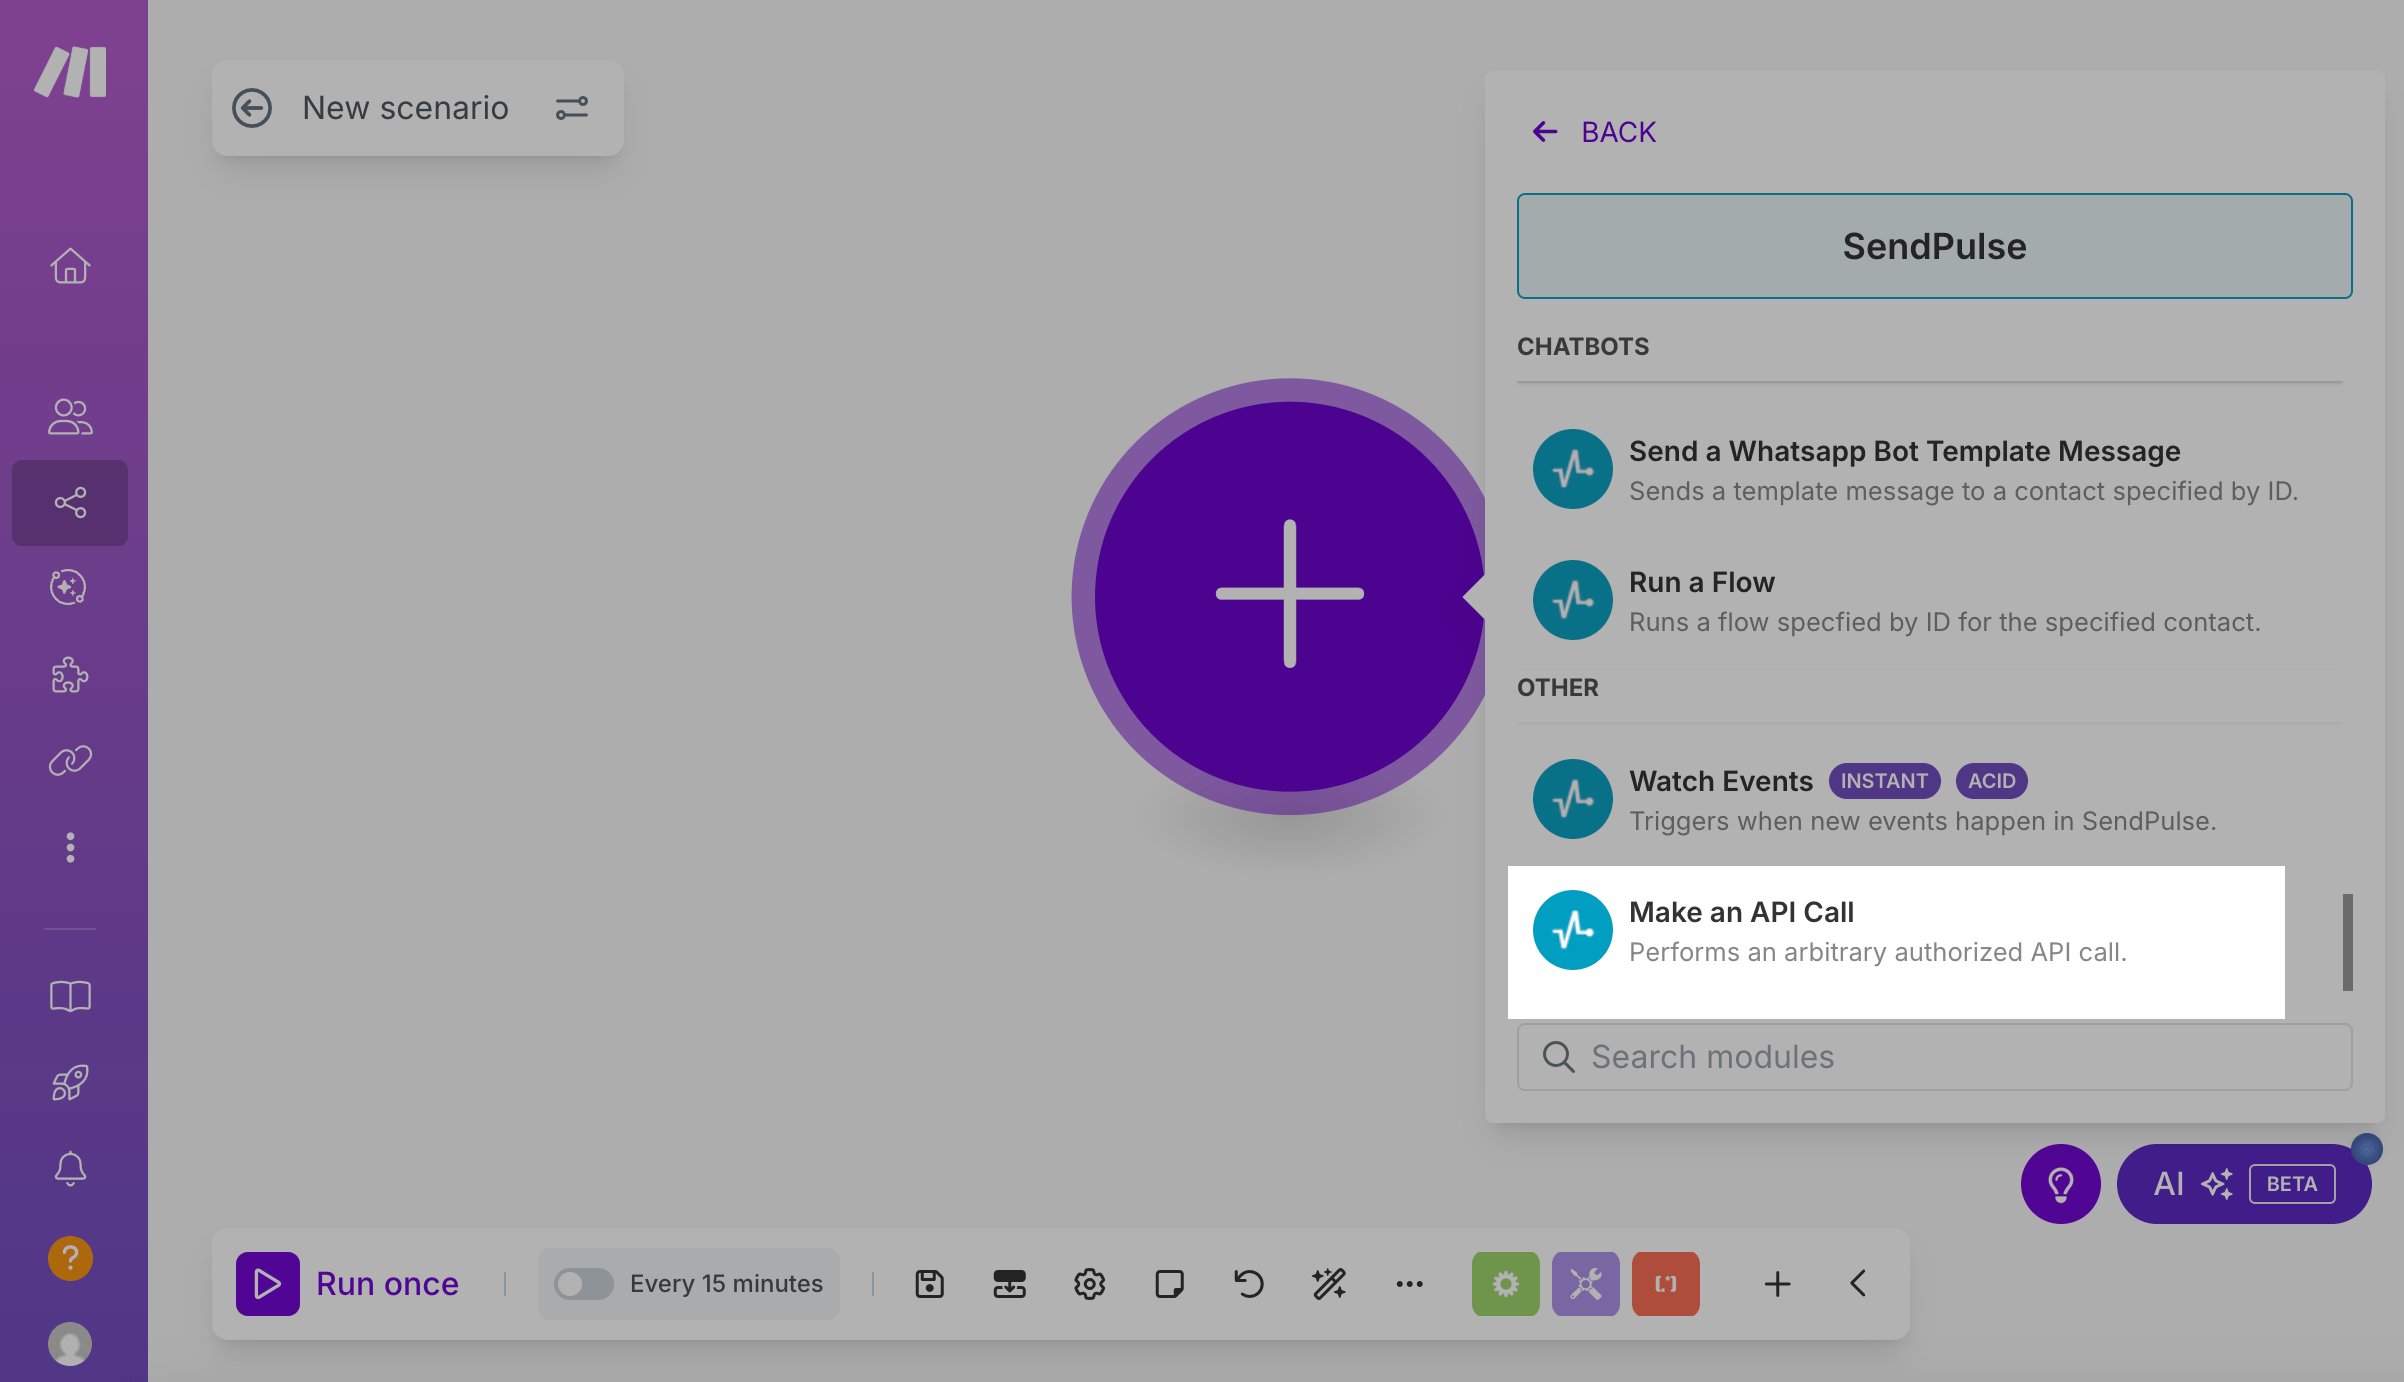Click the Search modules input field

click(1934, 1057)
